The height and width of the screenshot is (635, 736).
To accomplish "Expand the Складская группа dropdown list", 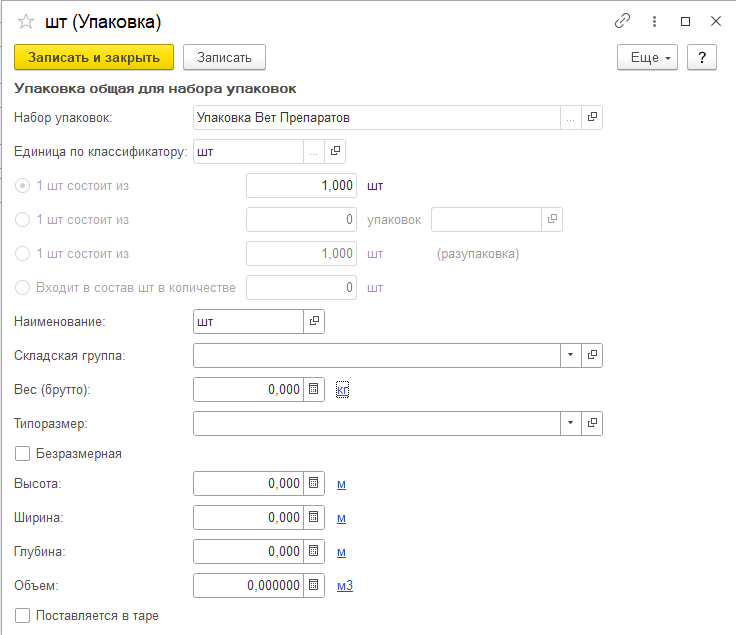I will (x=570, y=356).
